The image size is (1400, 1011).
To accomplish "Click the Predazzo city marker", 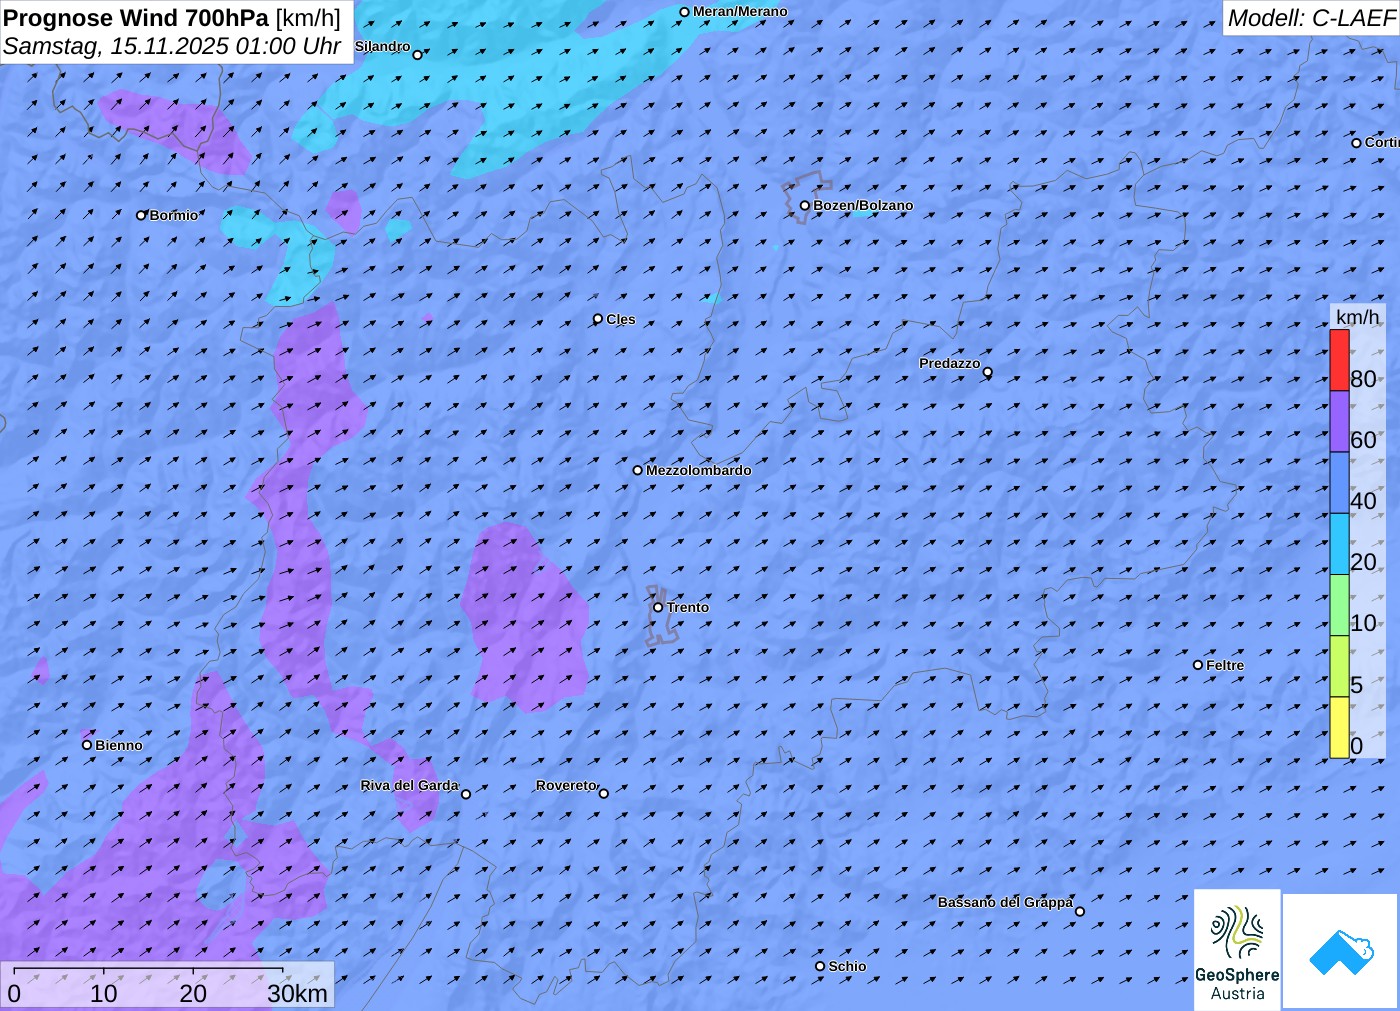I will point(988,372).
